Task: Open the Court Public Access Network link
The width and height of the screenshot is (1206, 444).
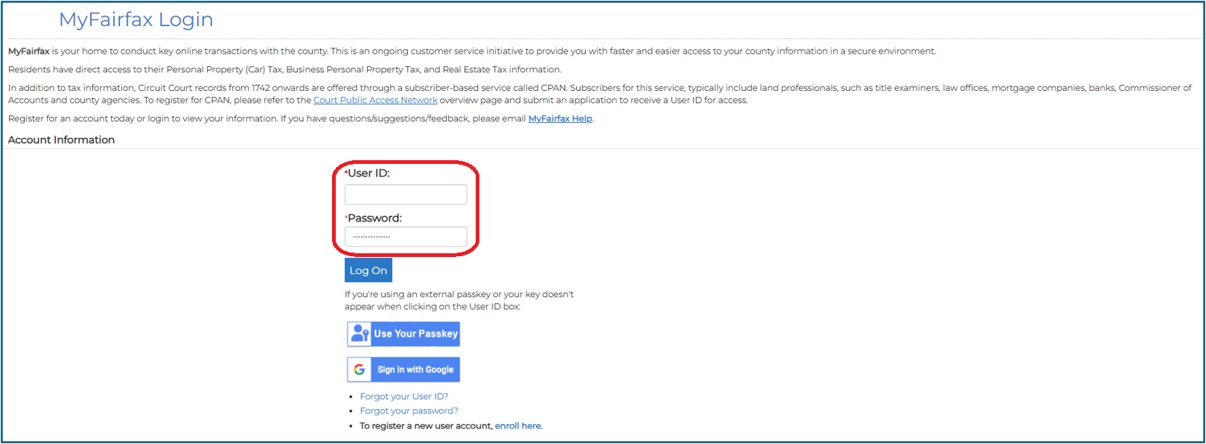Action: click(375, 100)
